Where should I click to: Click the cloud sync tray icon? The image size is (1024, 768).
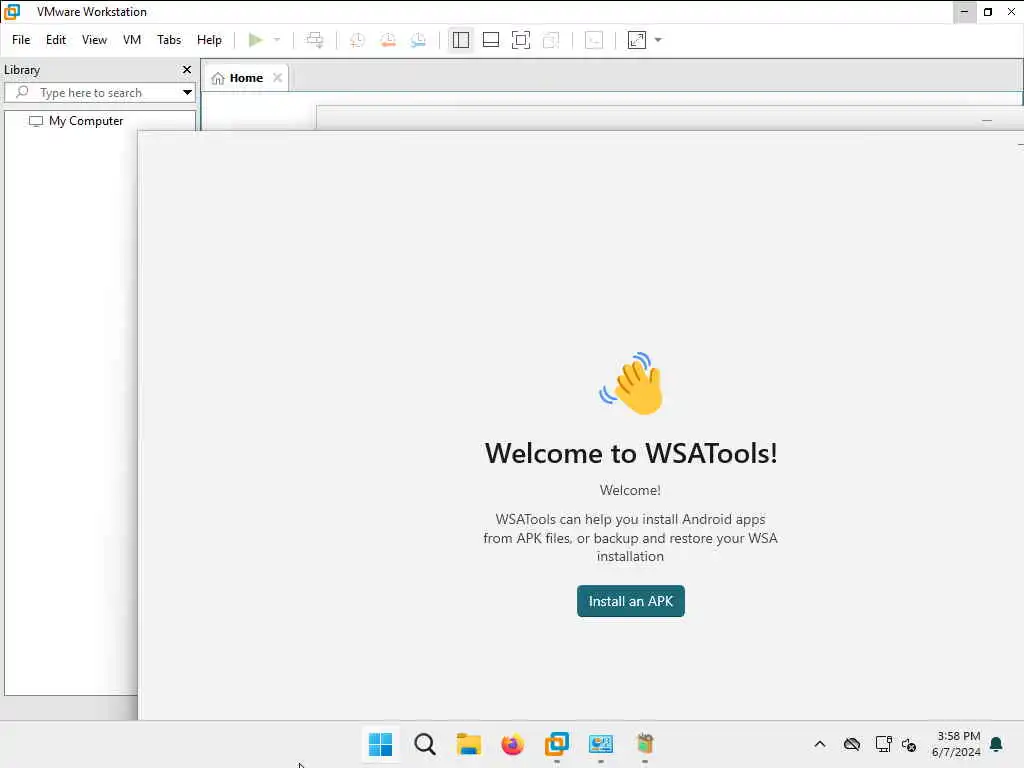coord(852,744)
